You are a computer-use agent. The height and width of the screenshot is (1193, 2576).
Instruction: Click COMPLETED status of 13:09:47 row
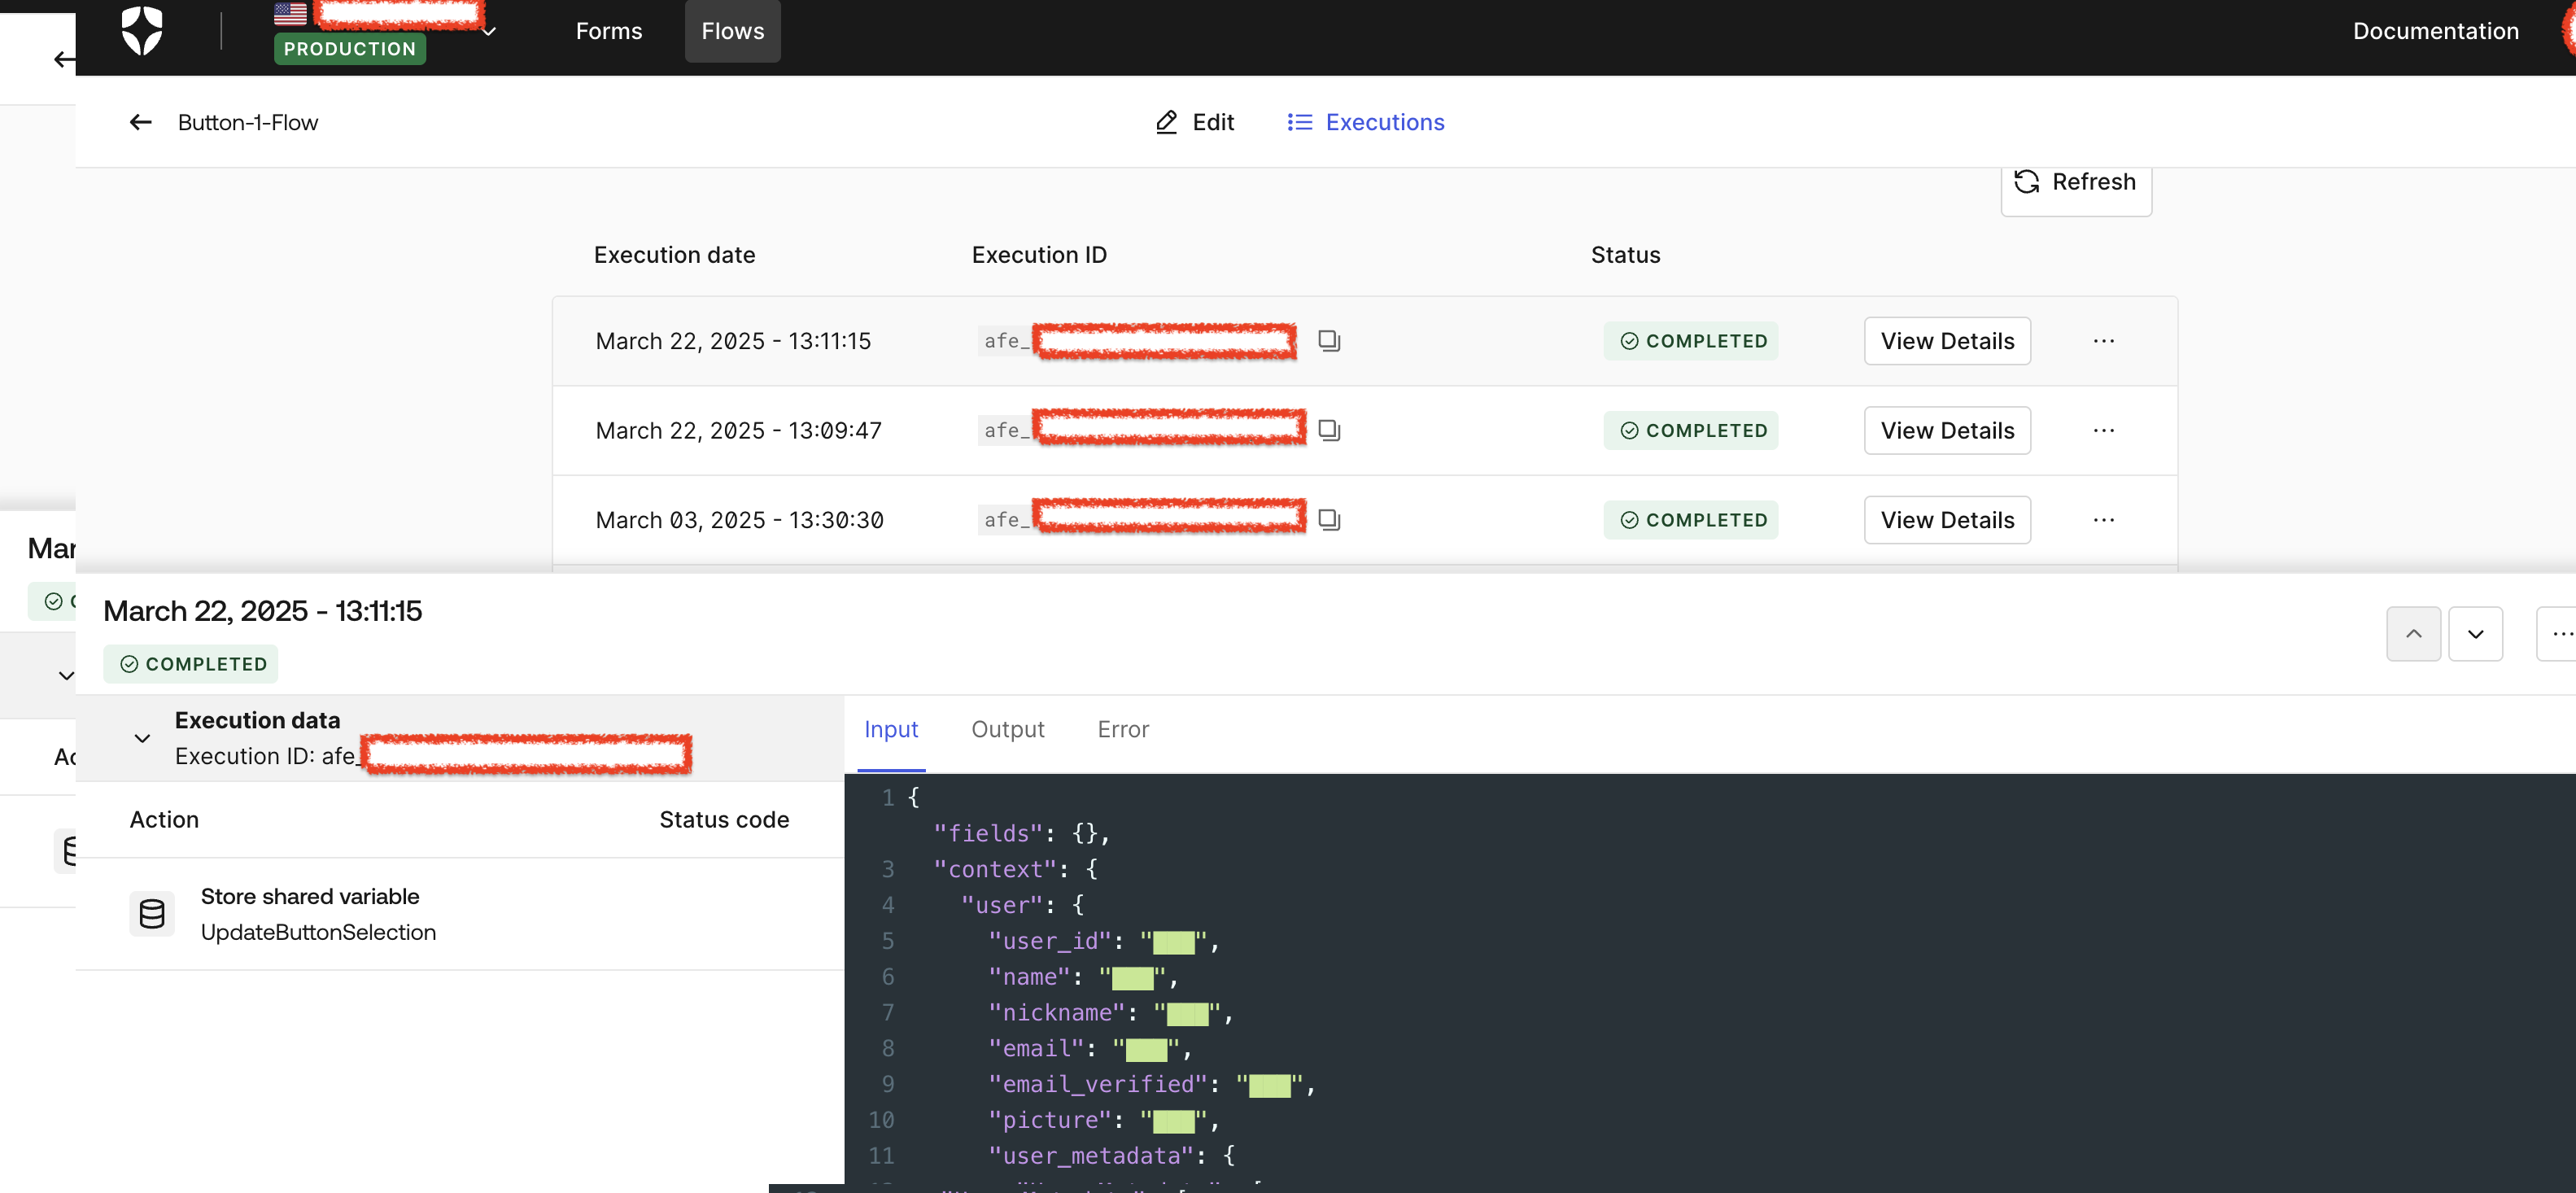[x=1691, y=430]
